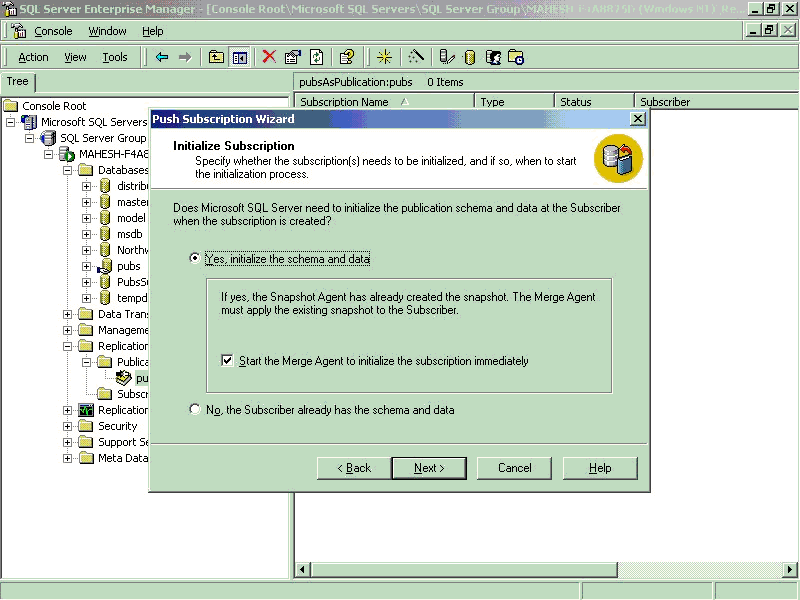Screen dimensions: 800x600
Task: Click the MAHESH server icon in tree
Action: (67, 154)
